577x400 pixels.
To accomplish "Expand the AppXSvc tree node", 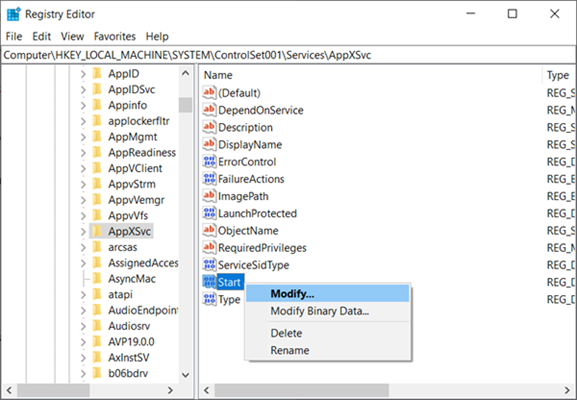I will (83, 231).
